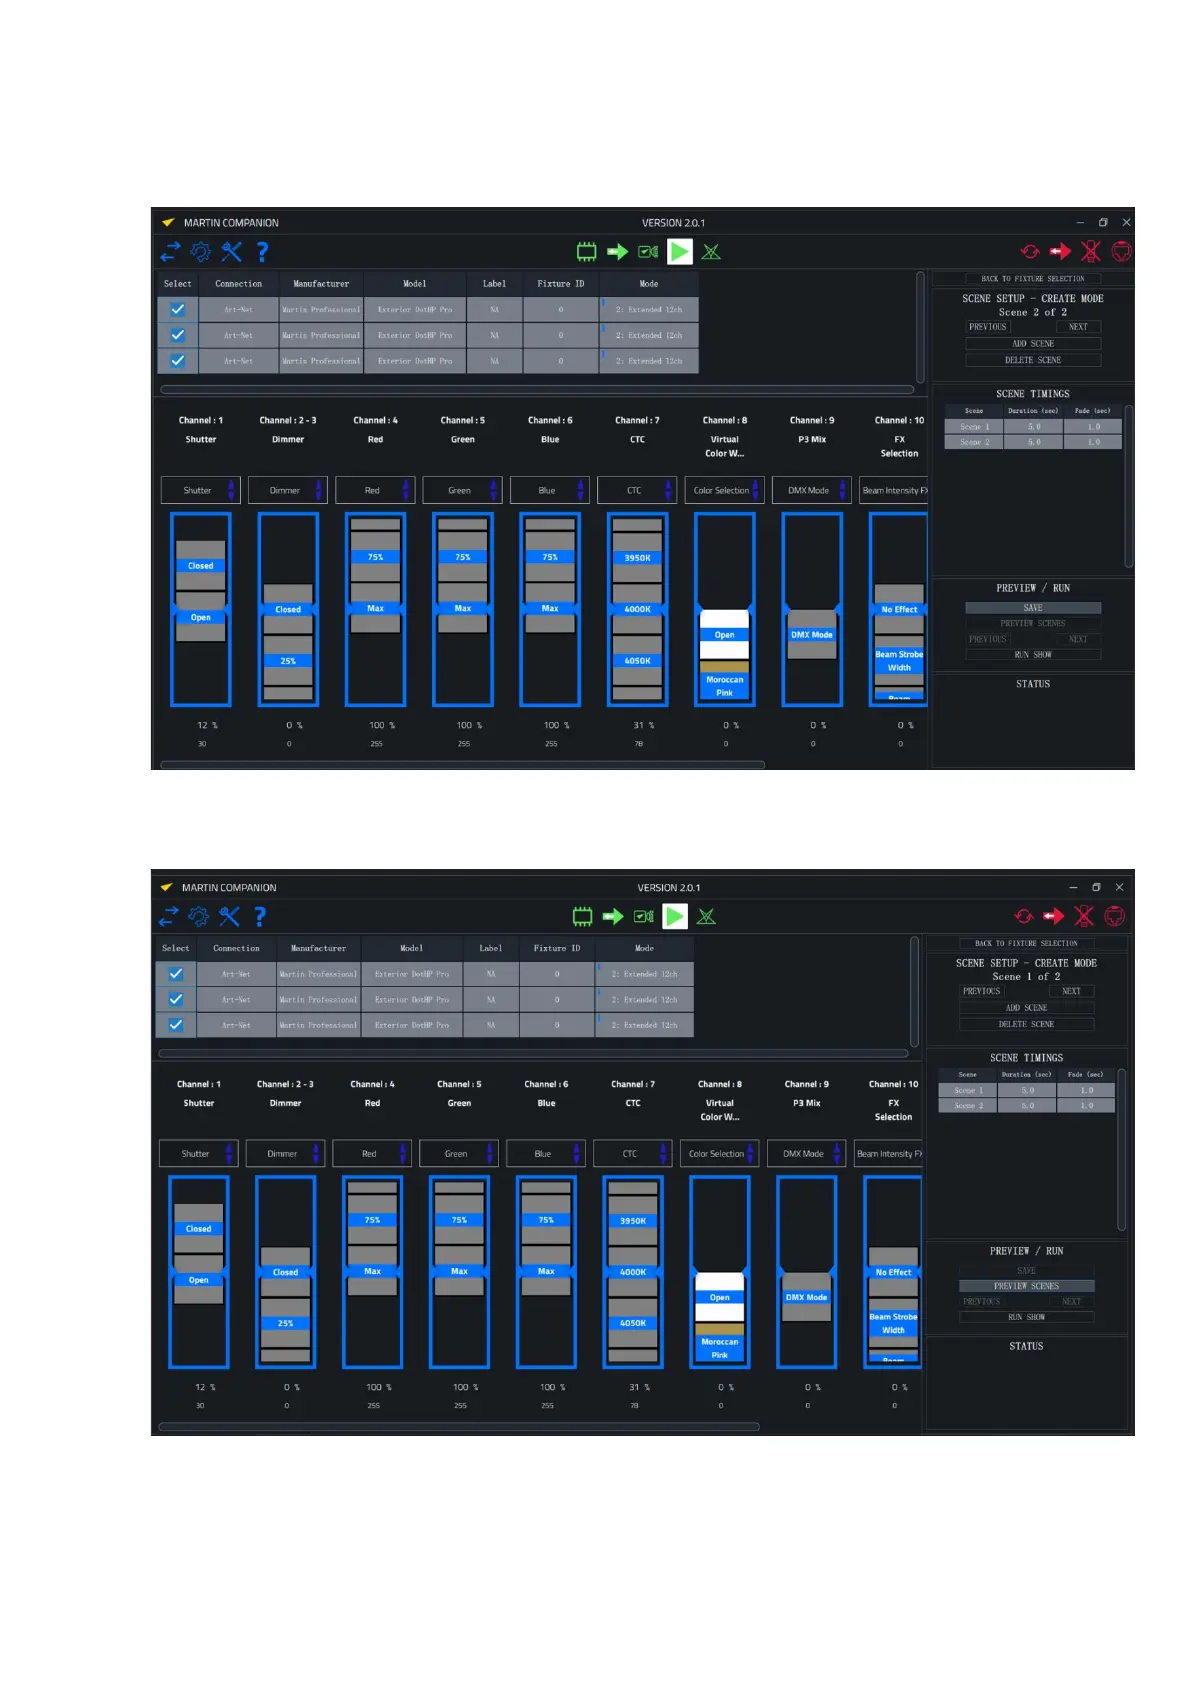The image size is (1191, 1684).
Task: Click the highlighted SAVE button in the upper window
Action: point(1032,608)
